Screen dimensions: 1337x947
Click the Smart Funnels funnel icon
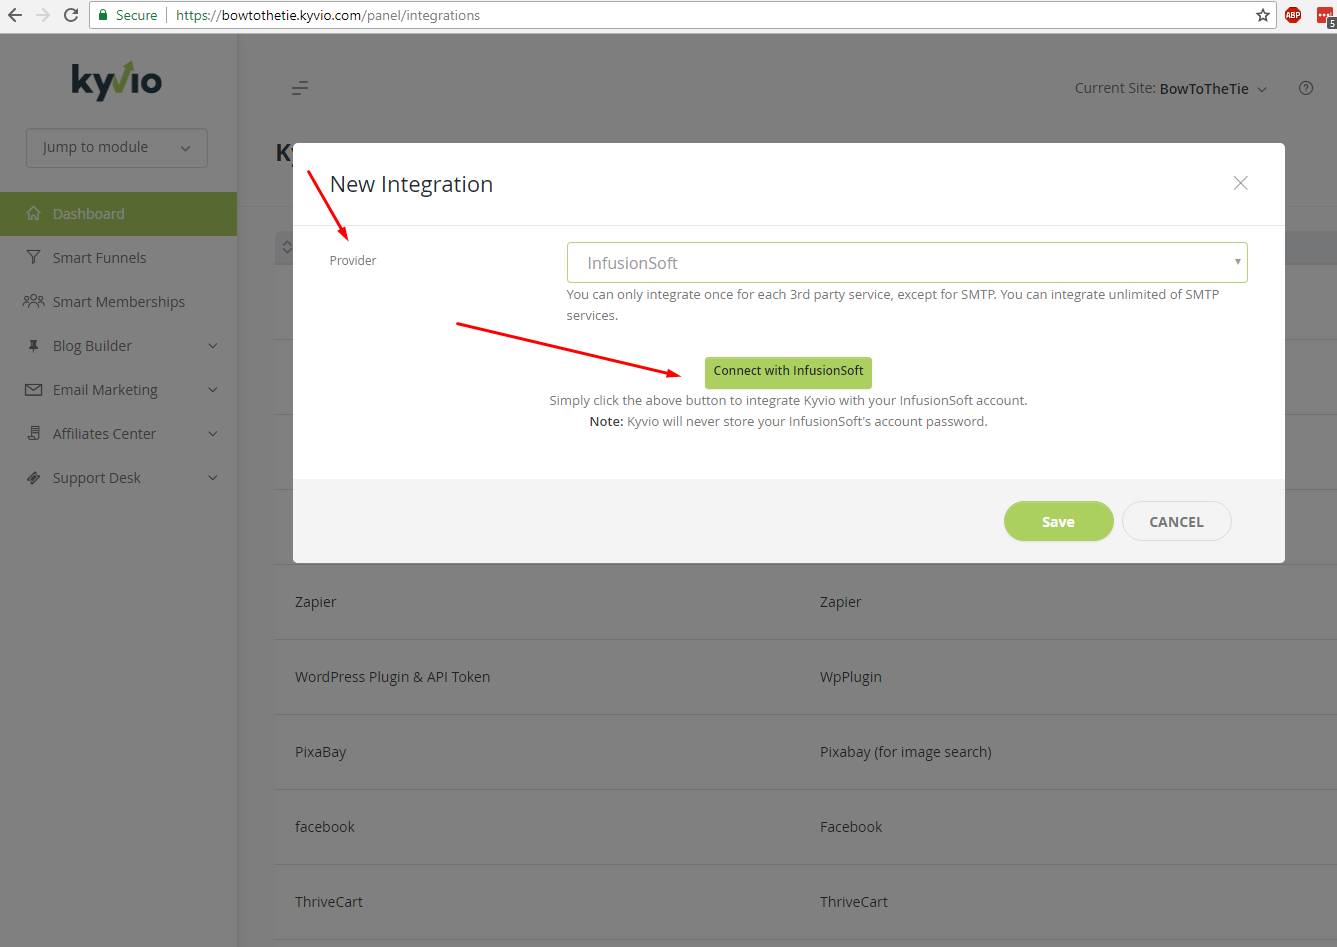pyautogui.click(x=33, y=257)
